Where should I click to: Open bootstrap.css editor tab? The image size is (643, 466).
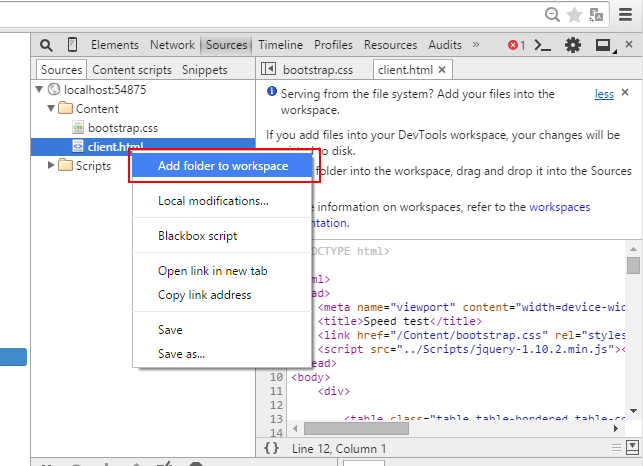click(318, 70)
